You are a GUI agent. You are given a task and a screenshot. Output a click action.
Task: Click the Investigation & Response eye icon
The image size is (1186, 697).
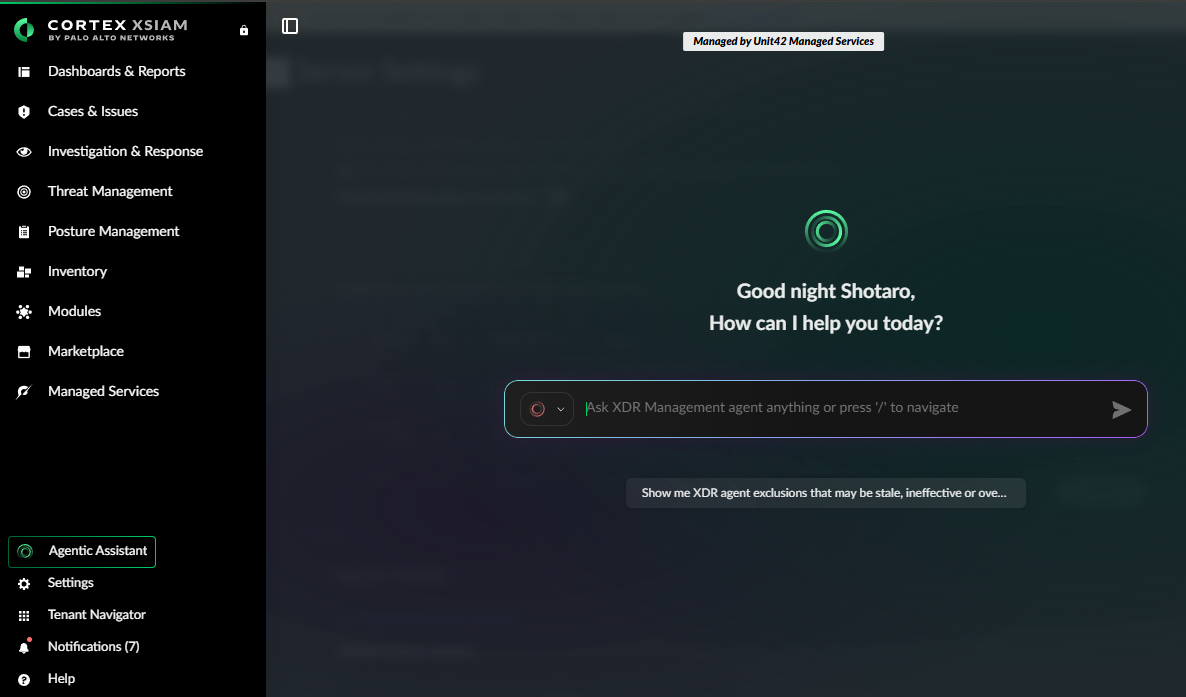24,152
